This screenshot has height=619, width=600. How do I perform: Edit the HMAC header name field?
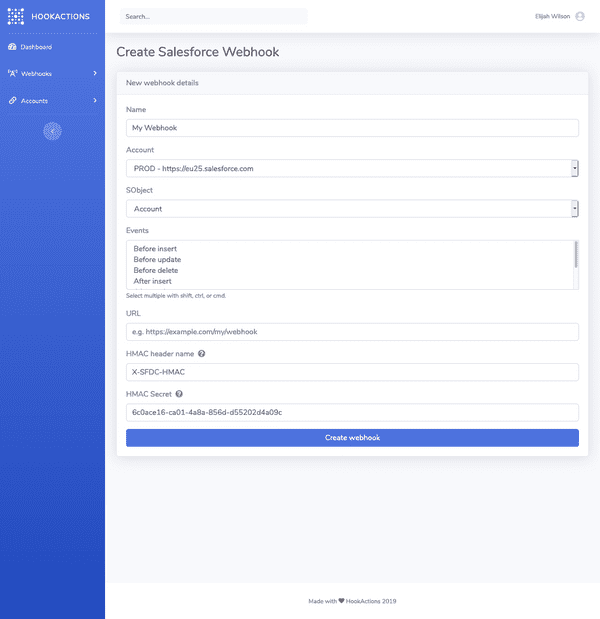[352, 372]
